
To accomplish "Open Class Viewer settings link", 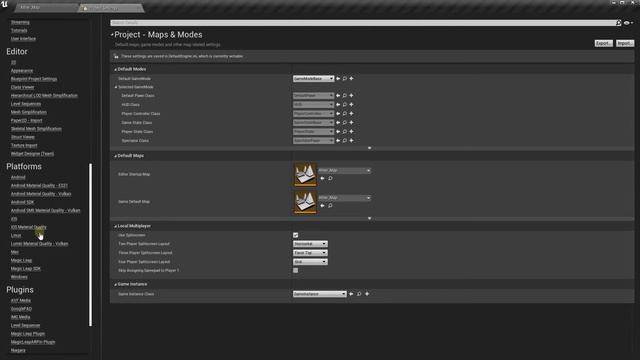I will [x=22, y=87].
